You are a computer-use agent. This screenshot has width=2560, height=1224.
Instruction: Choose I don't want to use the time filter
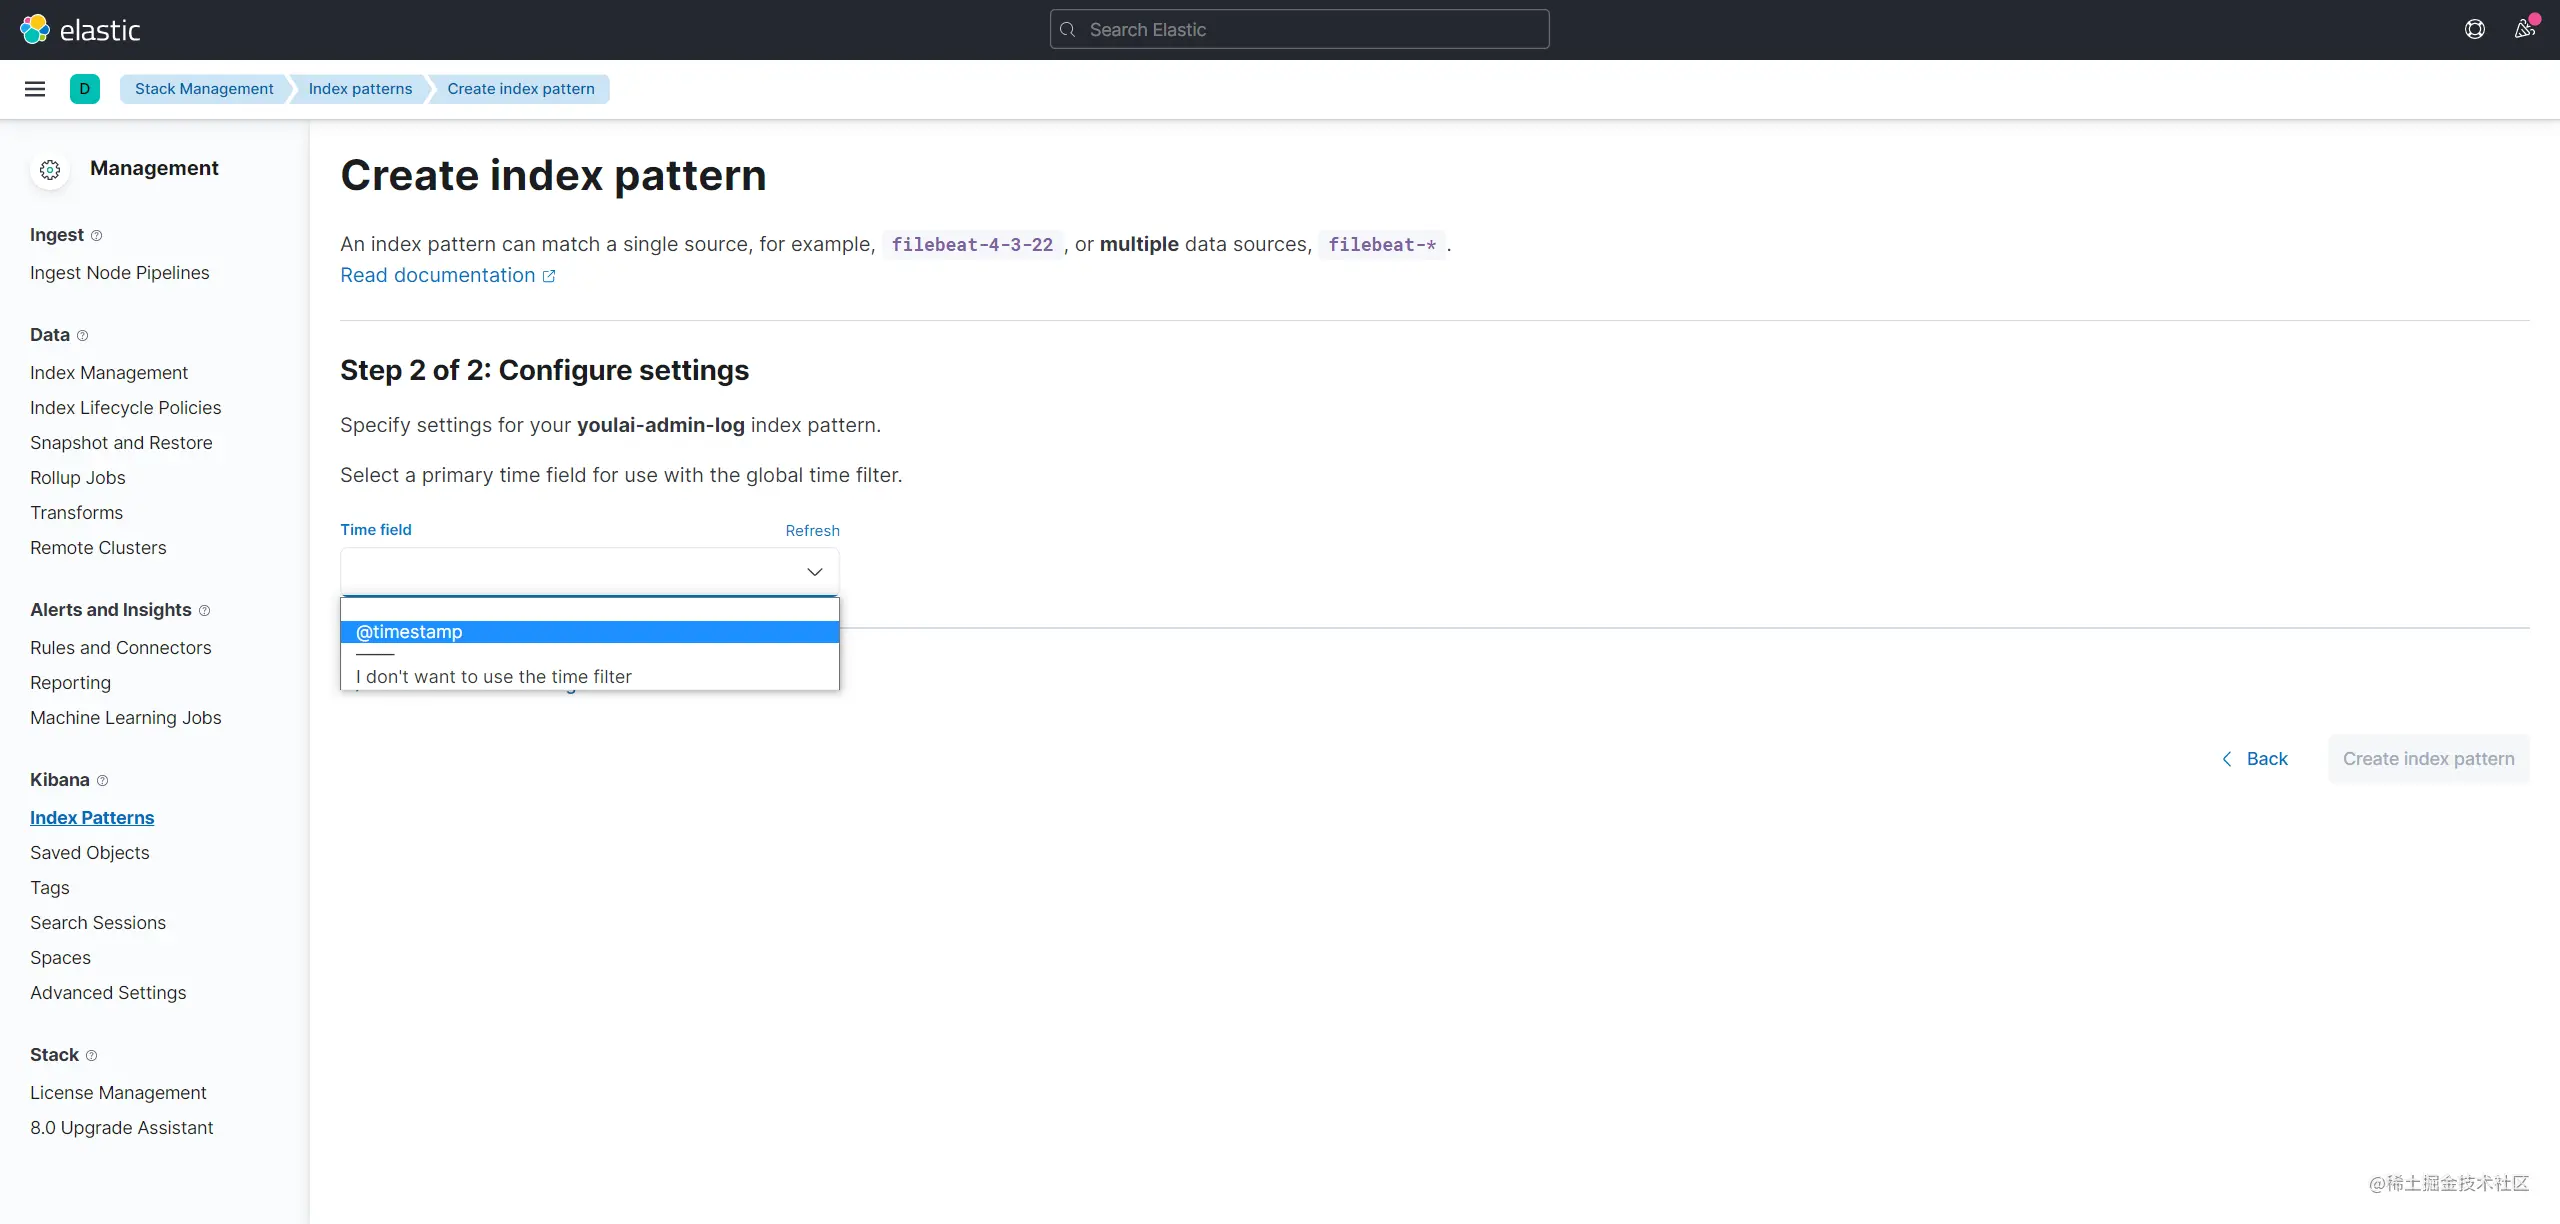coord(590,677)
